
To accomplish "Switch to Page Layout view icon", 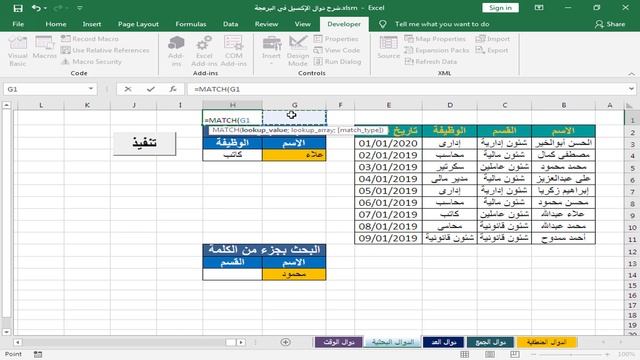I will (490, 354).
